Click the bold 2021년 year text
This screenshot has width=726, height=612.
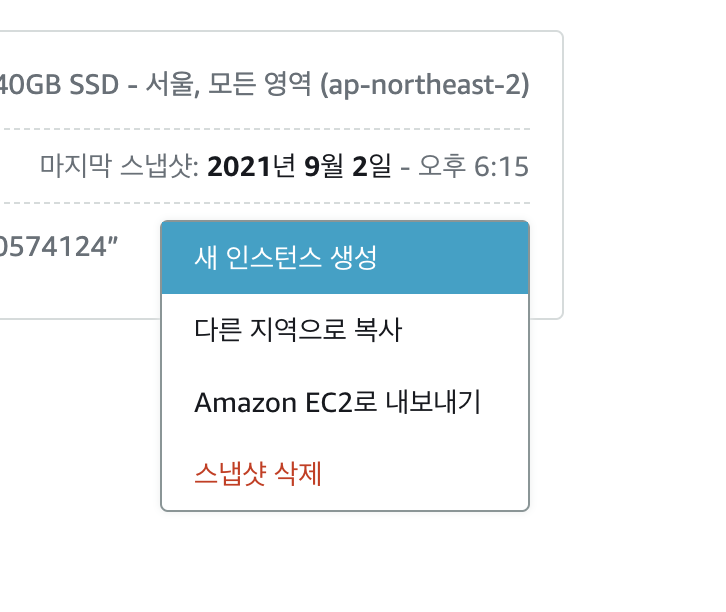[251, 166]
